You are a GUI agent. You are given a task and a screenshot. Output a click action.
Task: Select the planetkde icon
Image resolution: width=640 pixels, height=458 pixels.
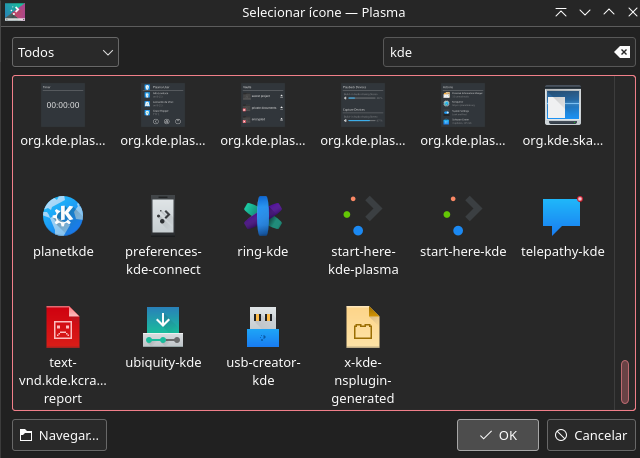click(x=62, y=216)
